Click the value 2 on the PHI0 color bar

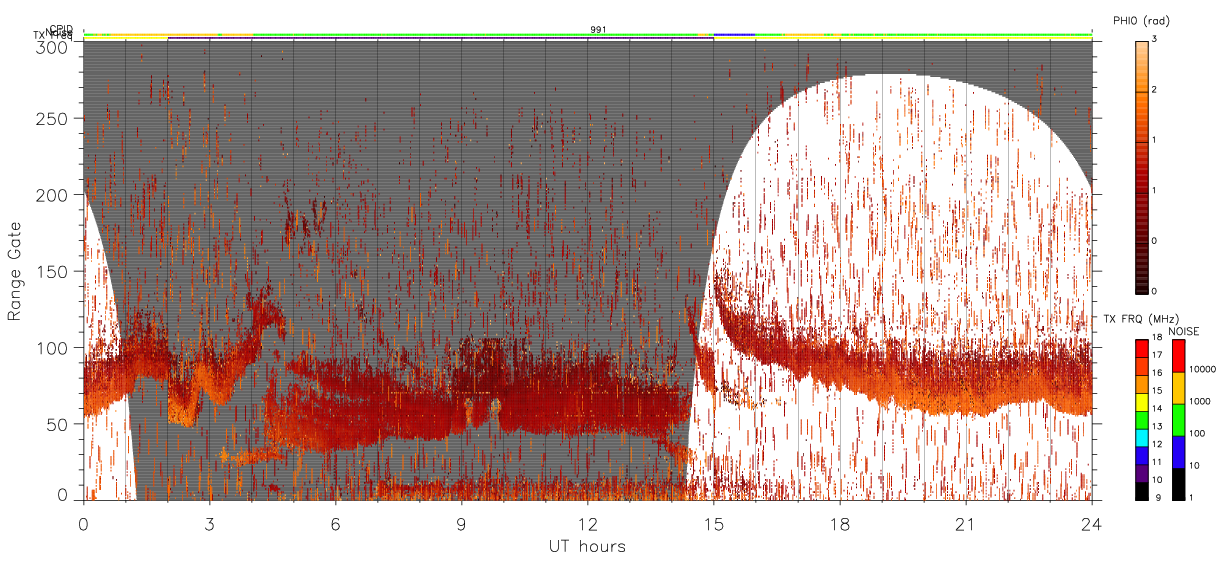pos(1153,90)
